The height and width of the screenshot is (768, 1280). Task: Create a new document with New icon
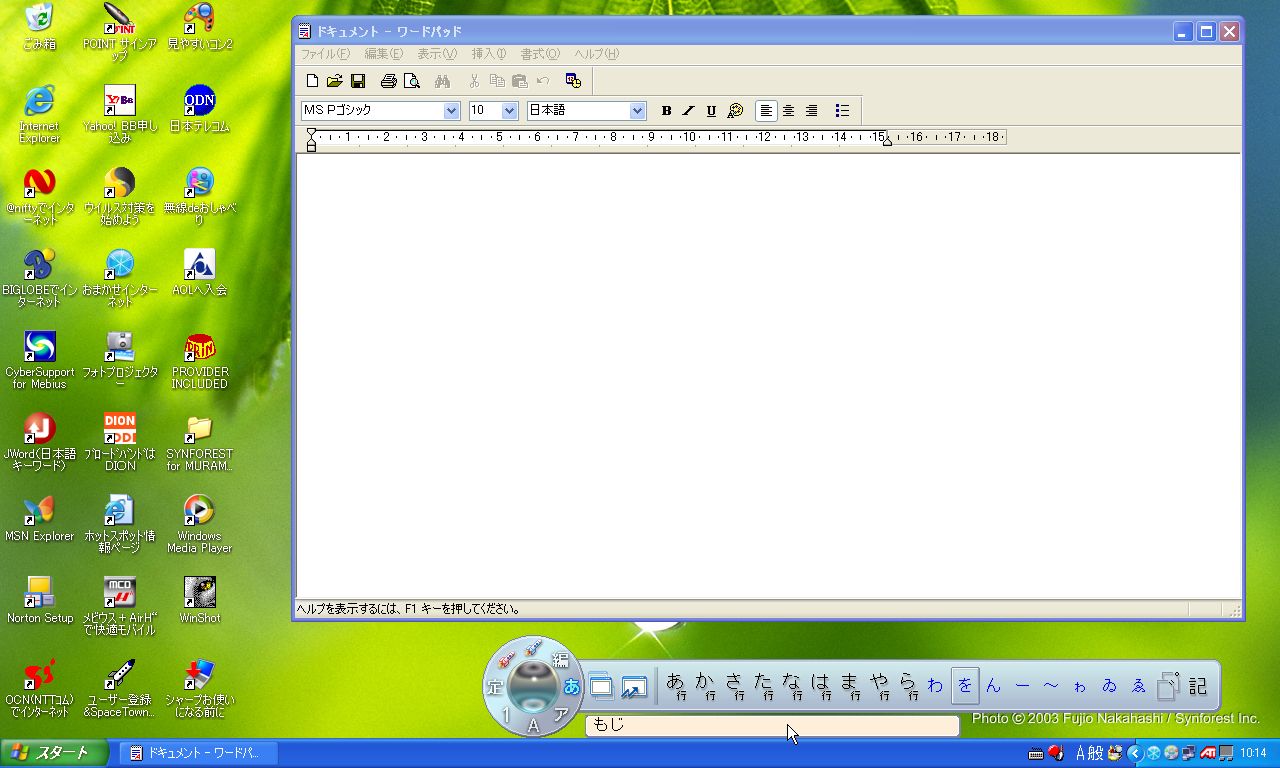click(312, 81)
